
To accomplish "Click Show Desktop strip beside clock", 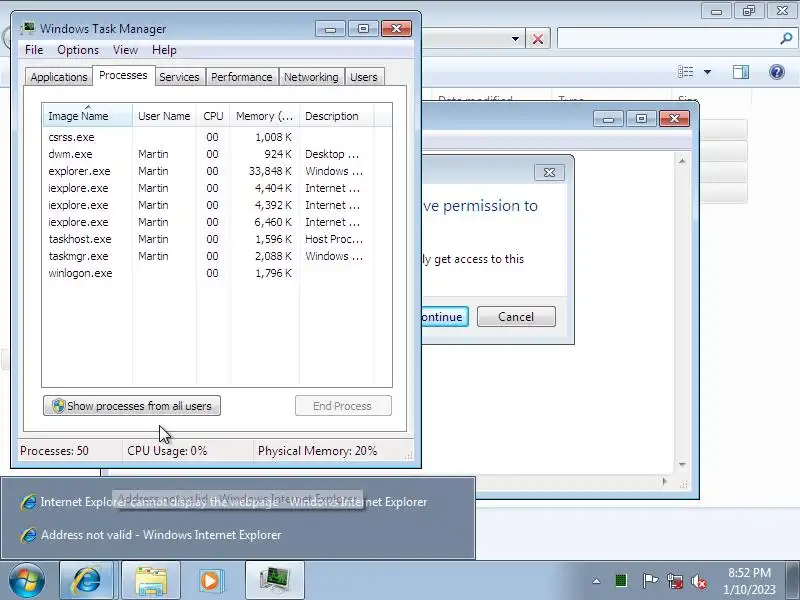I will (792, 581).
